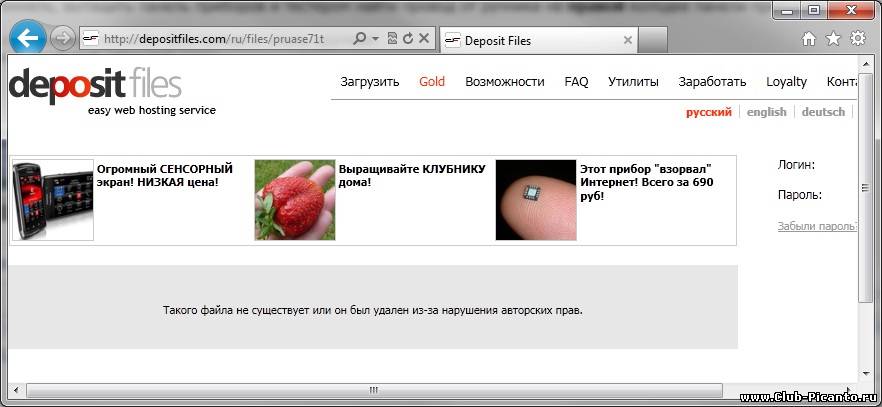Switch language to deutsch
Viewport: 882px width, 407px height.
click(x=823, y=112)
